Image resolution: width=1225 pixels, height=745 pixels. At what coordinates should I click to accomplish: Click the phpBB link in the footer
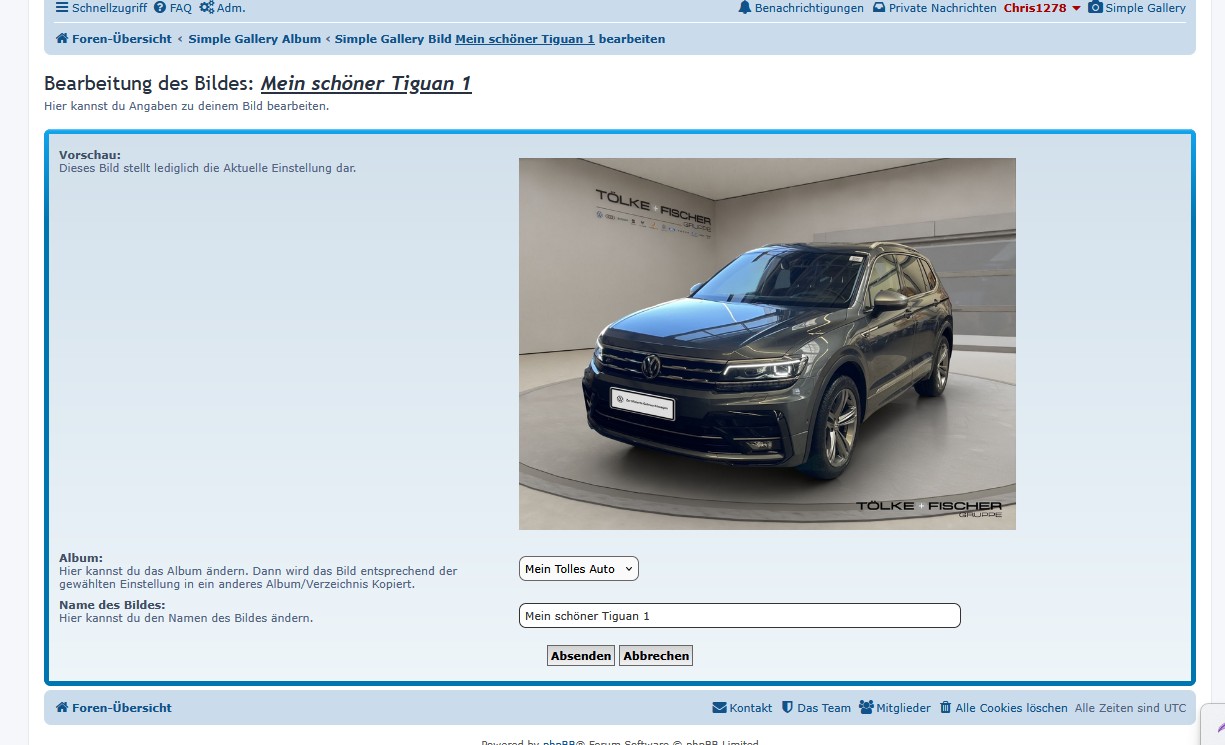click(559, 743)
